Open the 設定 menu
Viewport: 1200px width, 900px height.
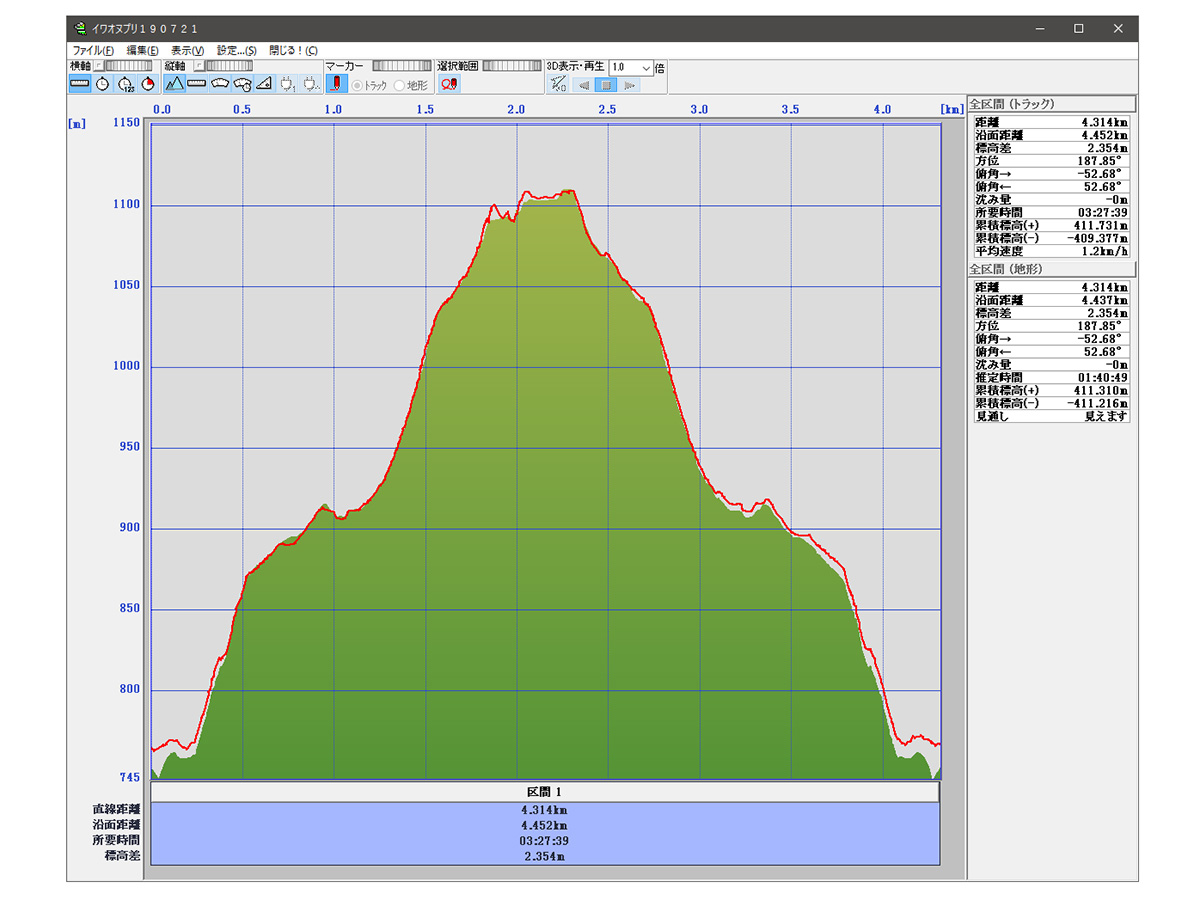(237, 50)
